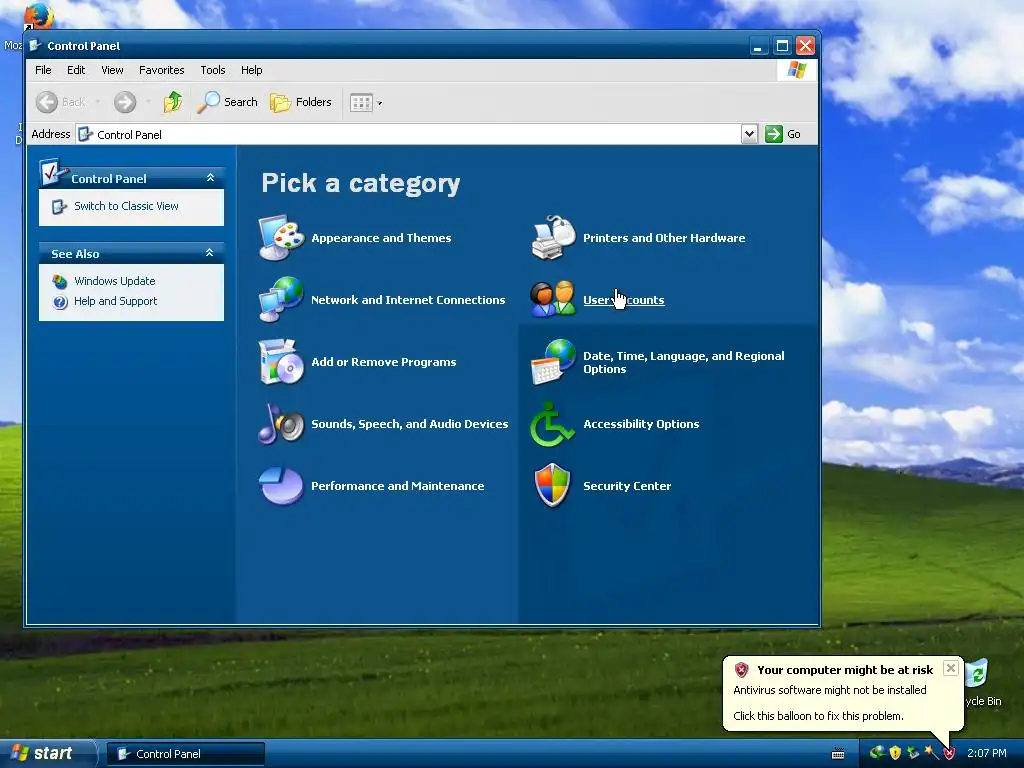Click the taskbar clock showing 2:07 PM

(x=987, y=753)
